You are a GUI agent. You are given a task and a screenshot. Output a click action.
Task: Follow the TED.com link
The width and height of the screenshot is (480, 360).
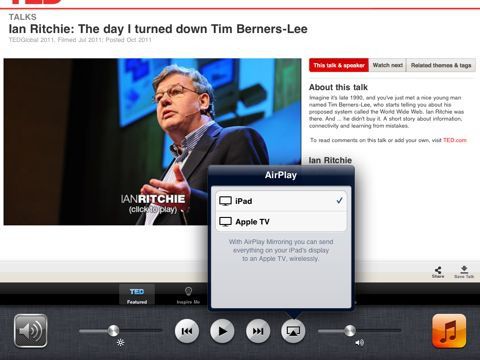(455, 140)
